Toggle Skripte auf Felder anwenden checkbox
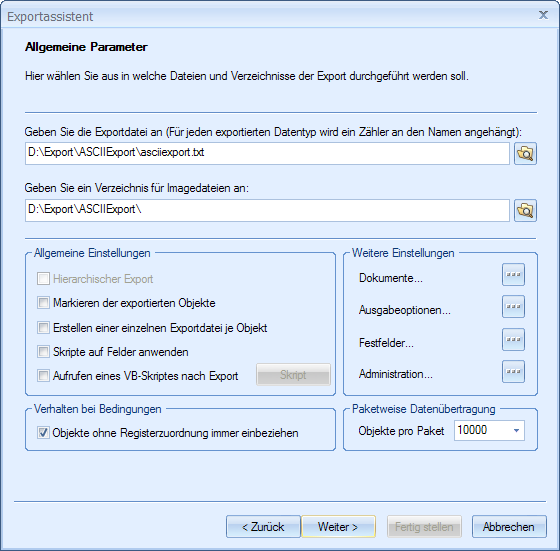 coord(44,352)
